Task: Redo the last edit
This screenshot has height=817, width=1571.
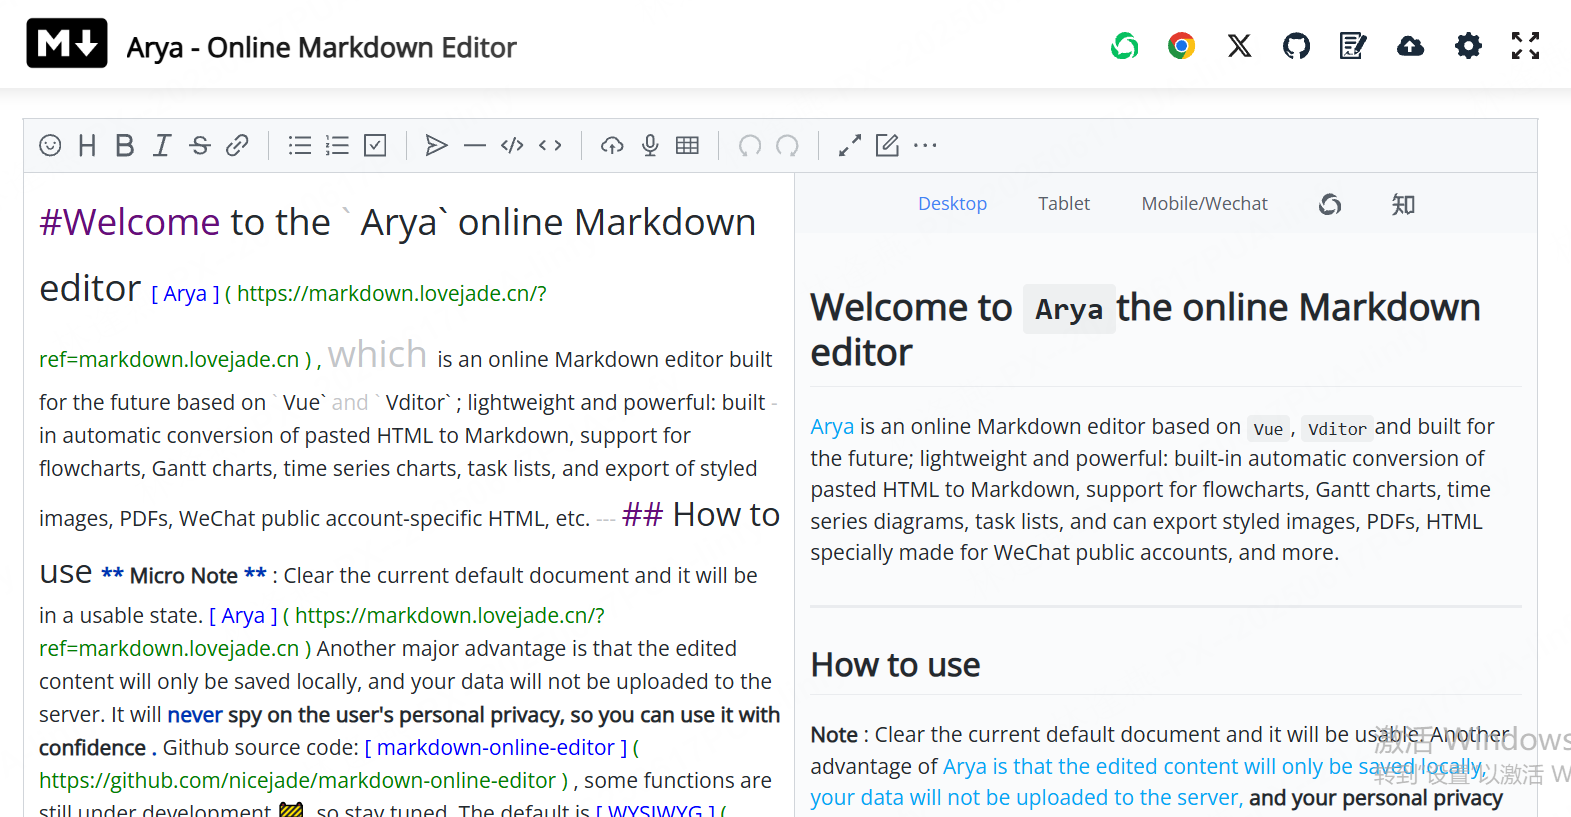Action: pyautogui.click(x=787, y=146)
